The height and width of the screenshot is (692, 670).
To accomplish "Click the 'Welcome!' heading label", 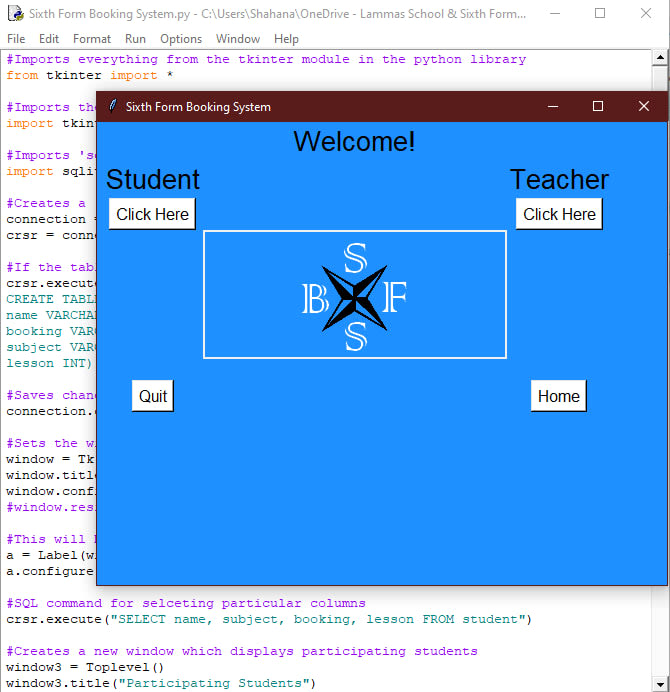I will pos(354,141).
